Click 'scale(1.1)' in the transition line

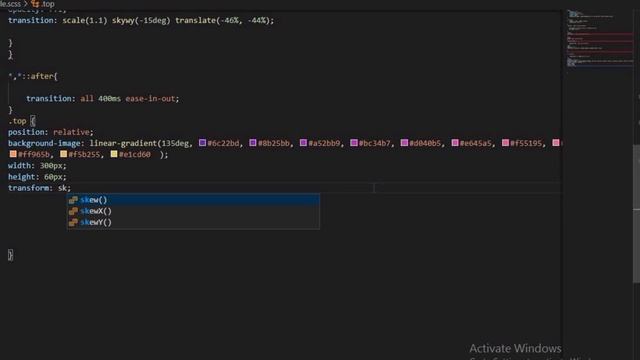[x=84, y=20]
